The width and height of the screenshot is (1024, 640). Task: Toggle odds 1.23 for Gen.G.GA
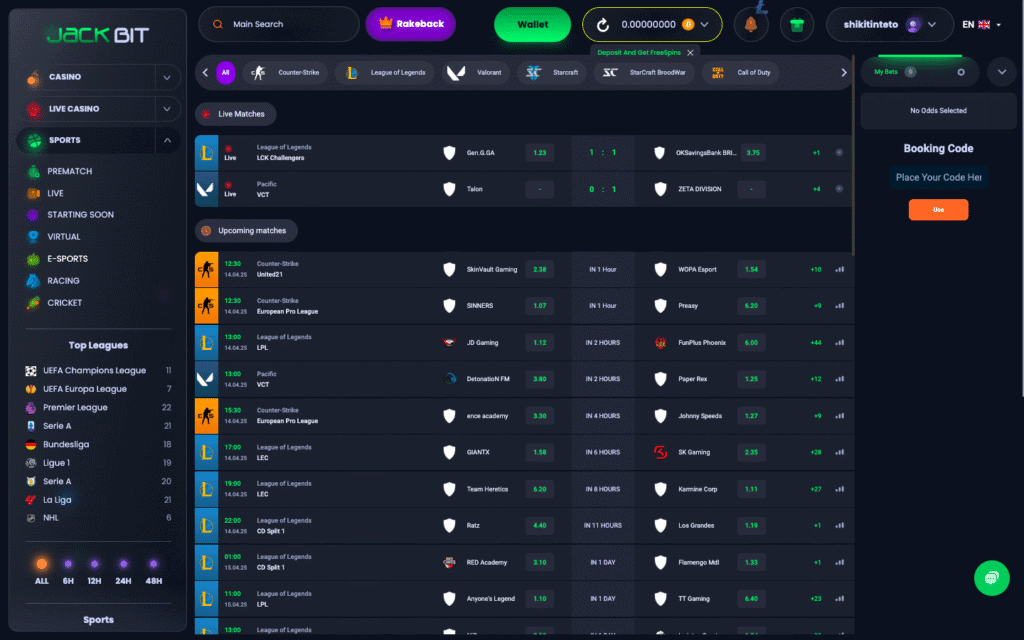coord(539,153)
